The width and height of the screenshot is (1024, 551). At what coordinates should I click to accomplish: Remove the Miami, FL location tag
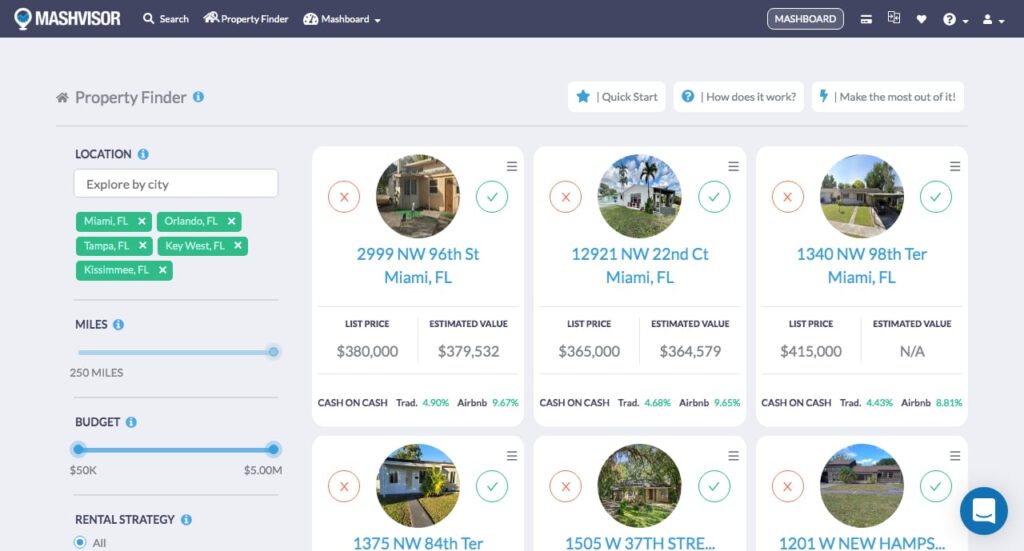pos(142,221)
